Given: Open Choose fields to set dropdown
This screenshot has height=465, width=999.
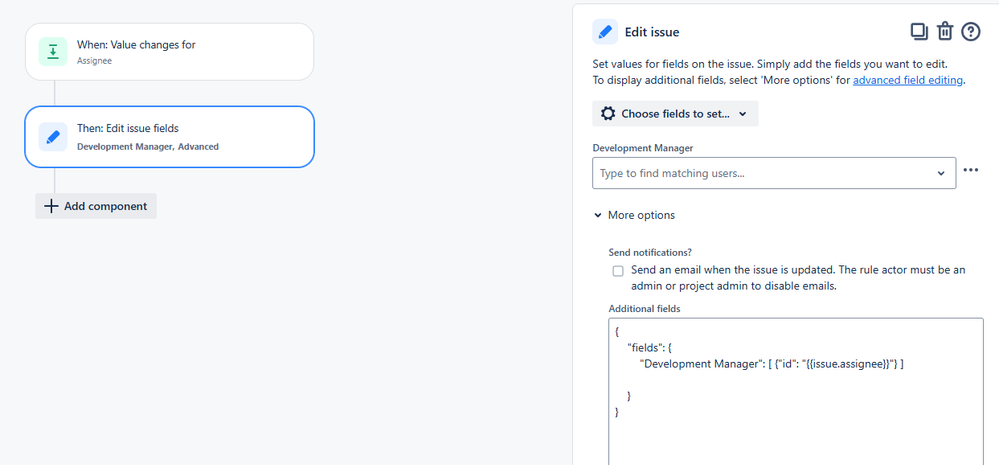Looking at the screenshot, I should pyautogui.click(x=675, y=113).
